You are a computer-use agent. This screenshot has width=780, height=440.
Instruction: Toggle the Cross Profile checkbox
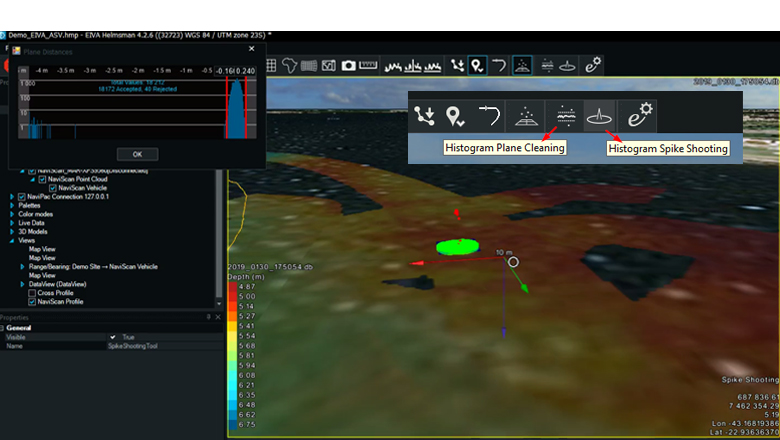(32, 292)
